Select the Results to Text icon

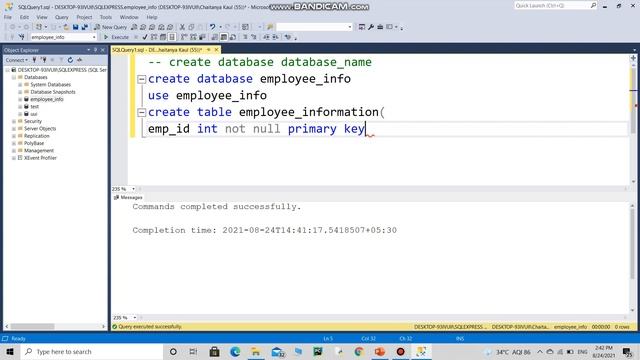214,37
